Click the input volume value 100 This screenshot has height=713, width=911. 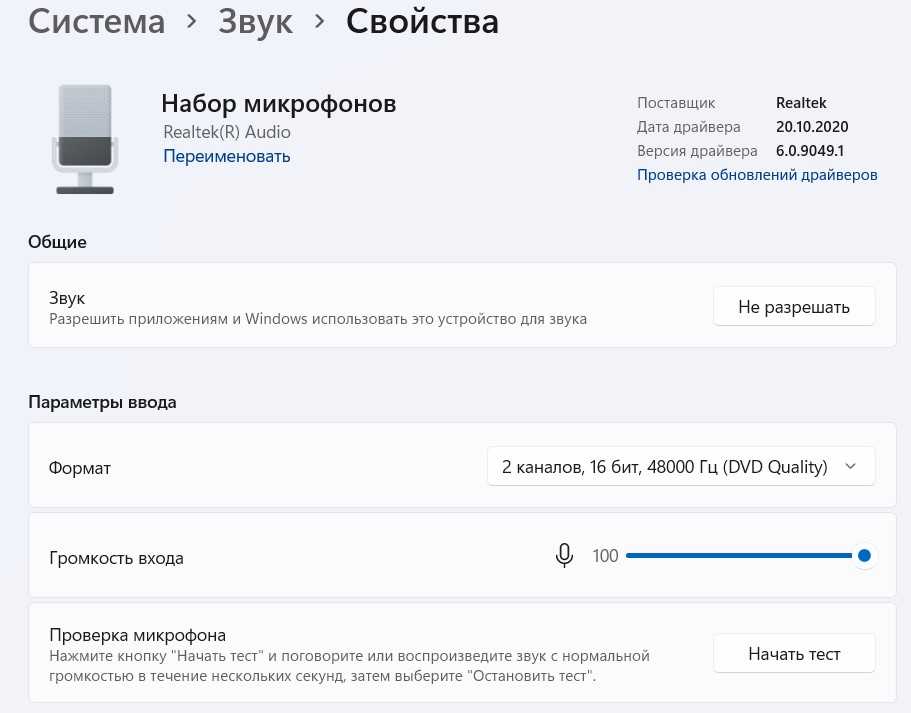(x=605, y=556)
